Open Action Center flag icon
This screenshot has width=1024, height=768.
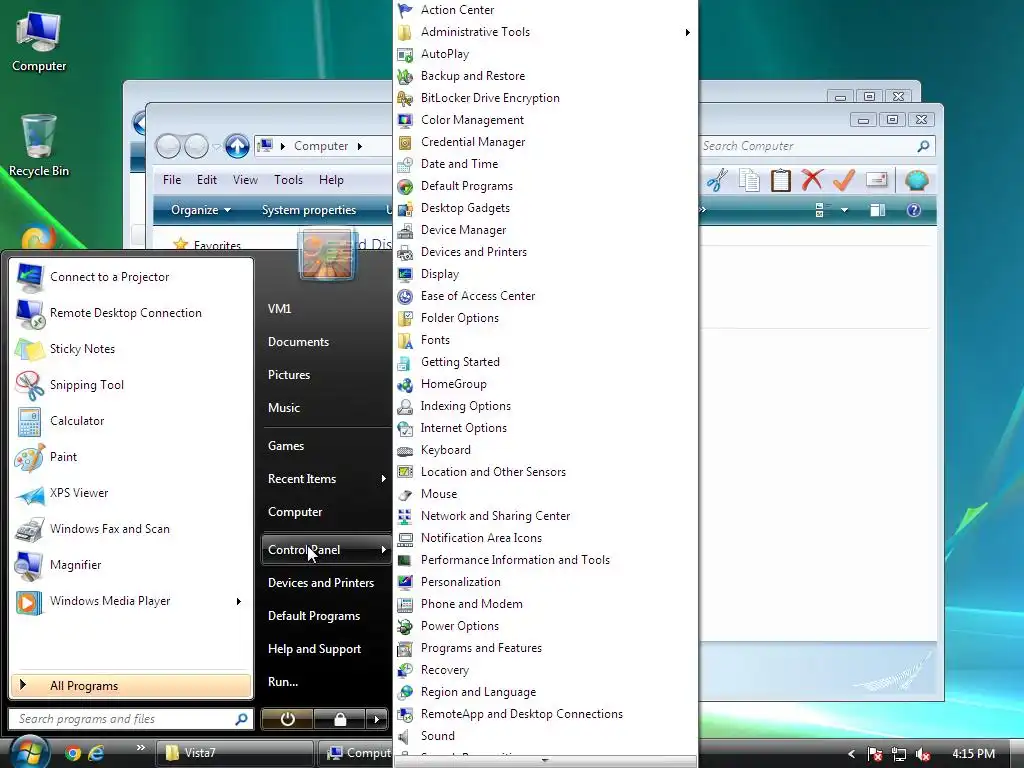(x=405, y=10)
